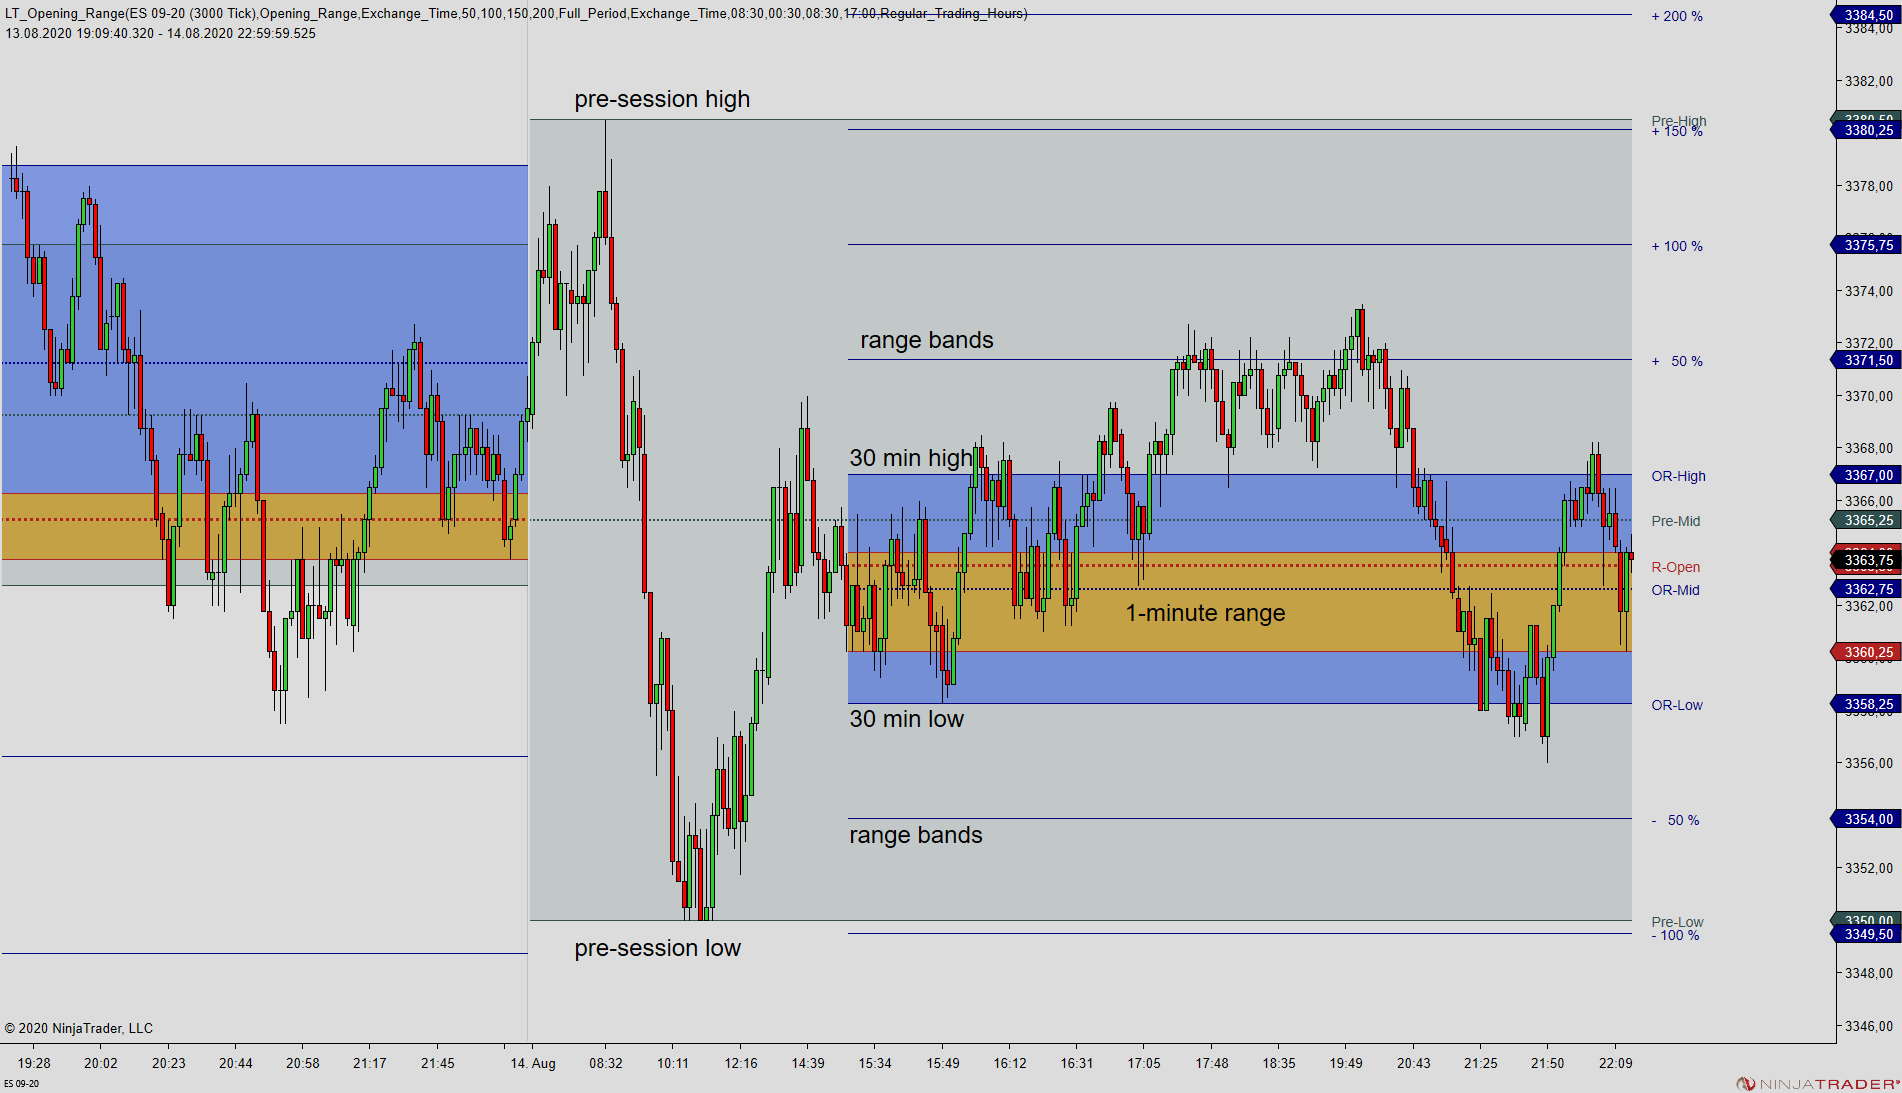This screenshot has height=1093, width=1902.
Task: Click the 15:34 time axis label
Action: (x=875, y=1063)
